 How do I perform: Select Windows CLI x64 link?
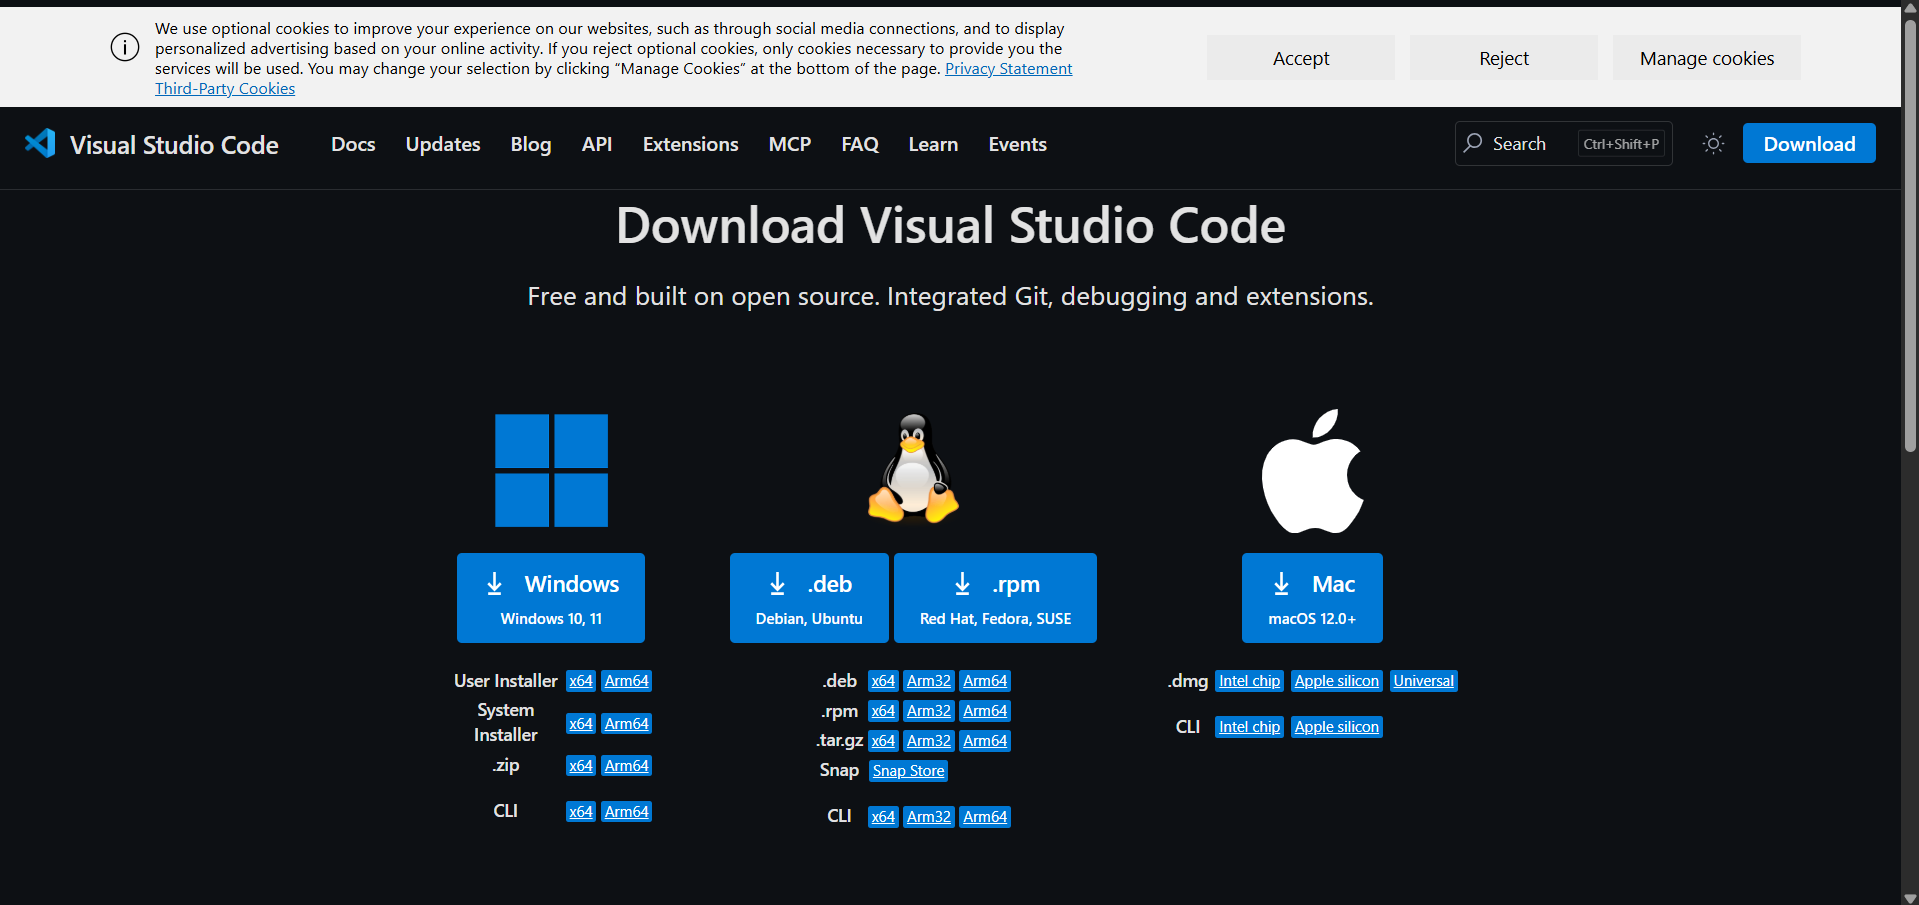click(581, 812)
